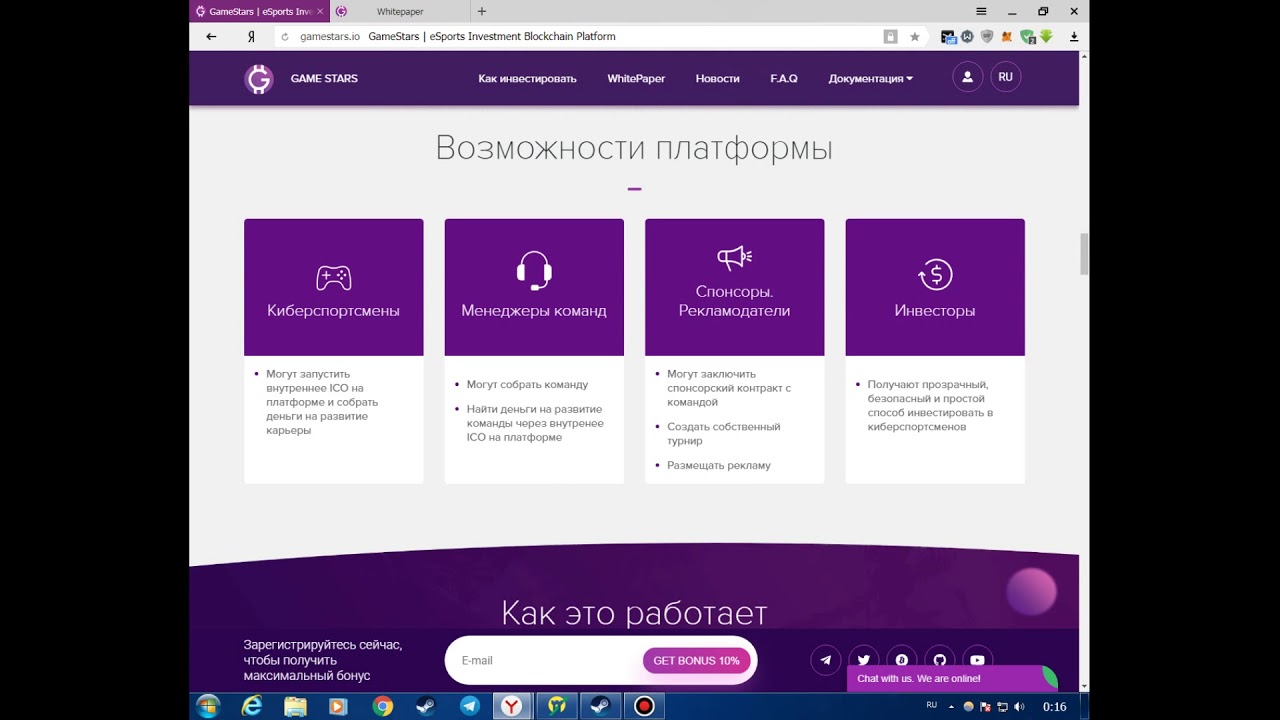This screenshot has height=720, width=1280.
Task: Click the Как это работает heading
Action: click(634, 612)
